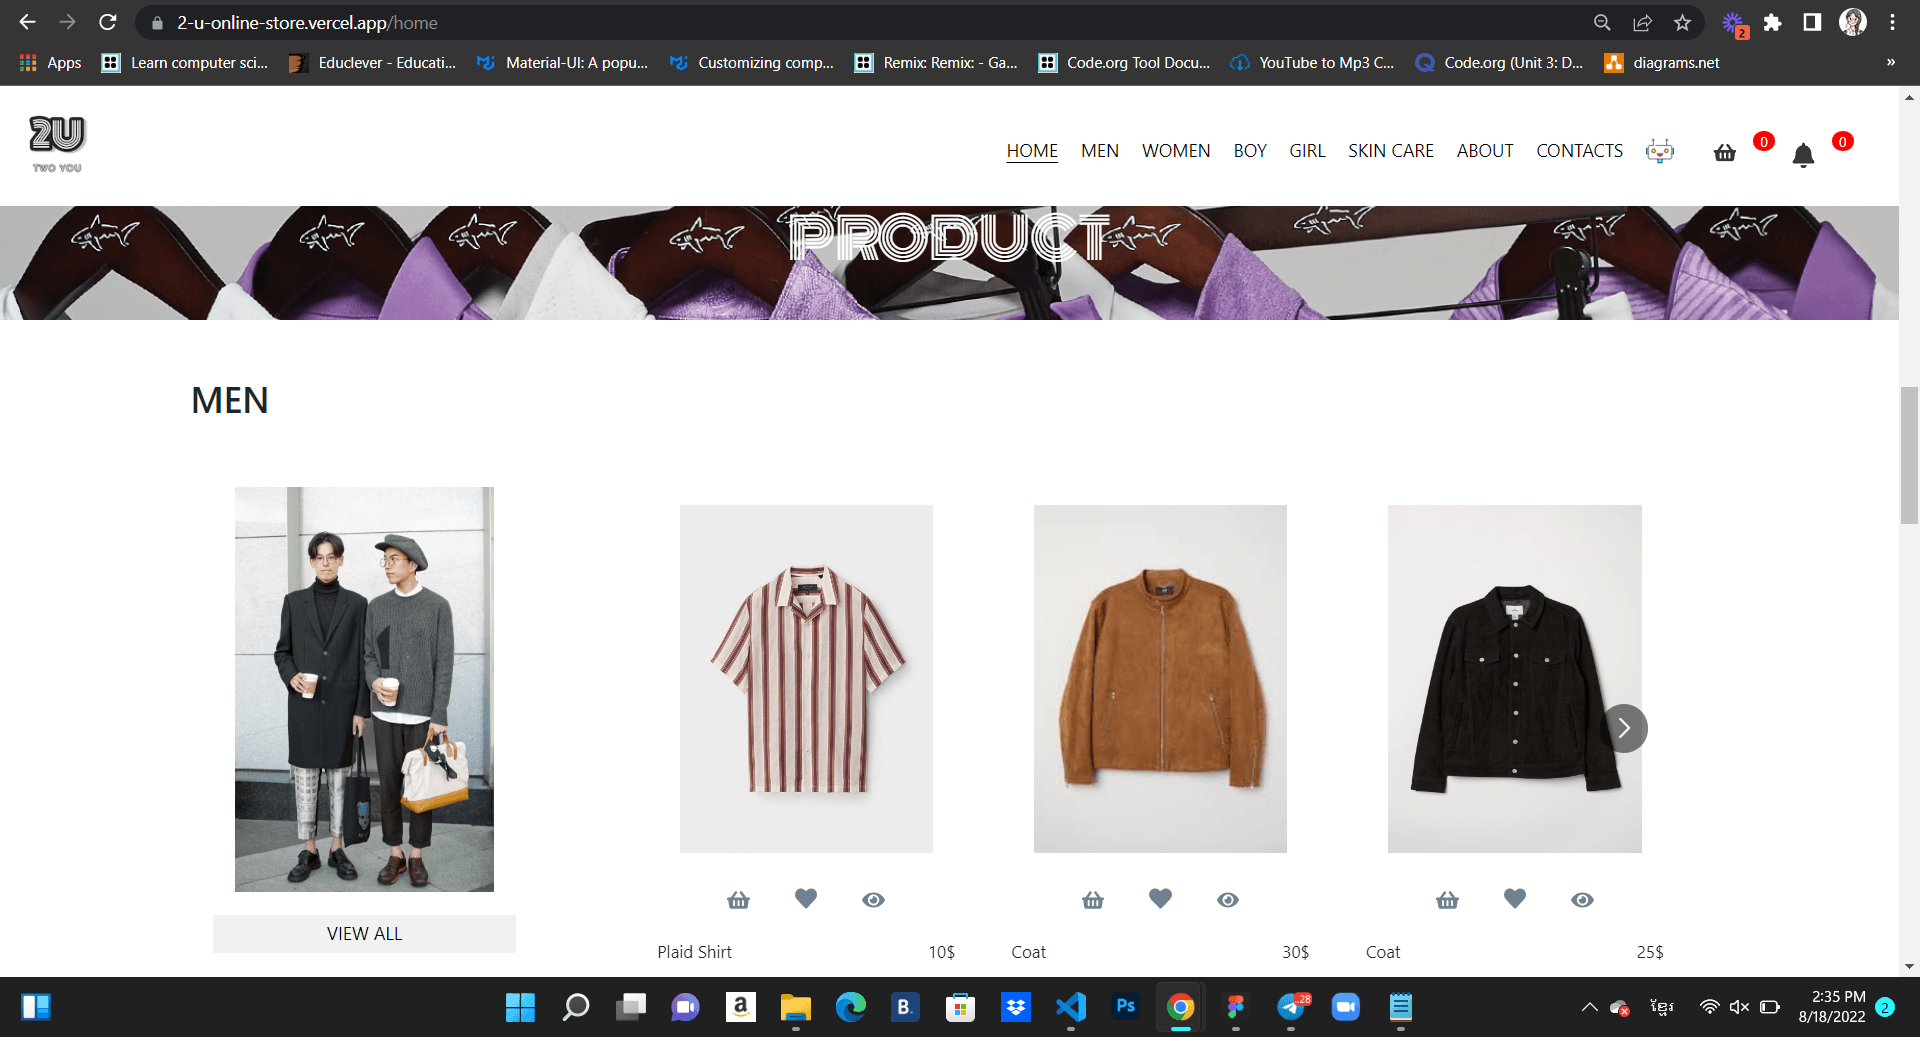
Task: Open the Chrome three-dot menu
Action: pyautogui.click(x=1892, y=22)
